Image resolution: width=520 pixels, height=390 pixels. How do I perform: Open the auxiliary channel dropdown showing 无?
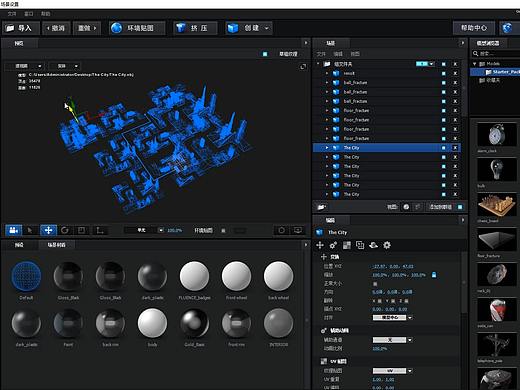click(x=393, y=340)
